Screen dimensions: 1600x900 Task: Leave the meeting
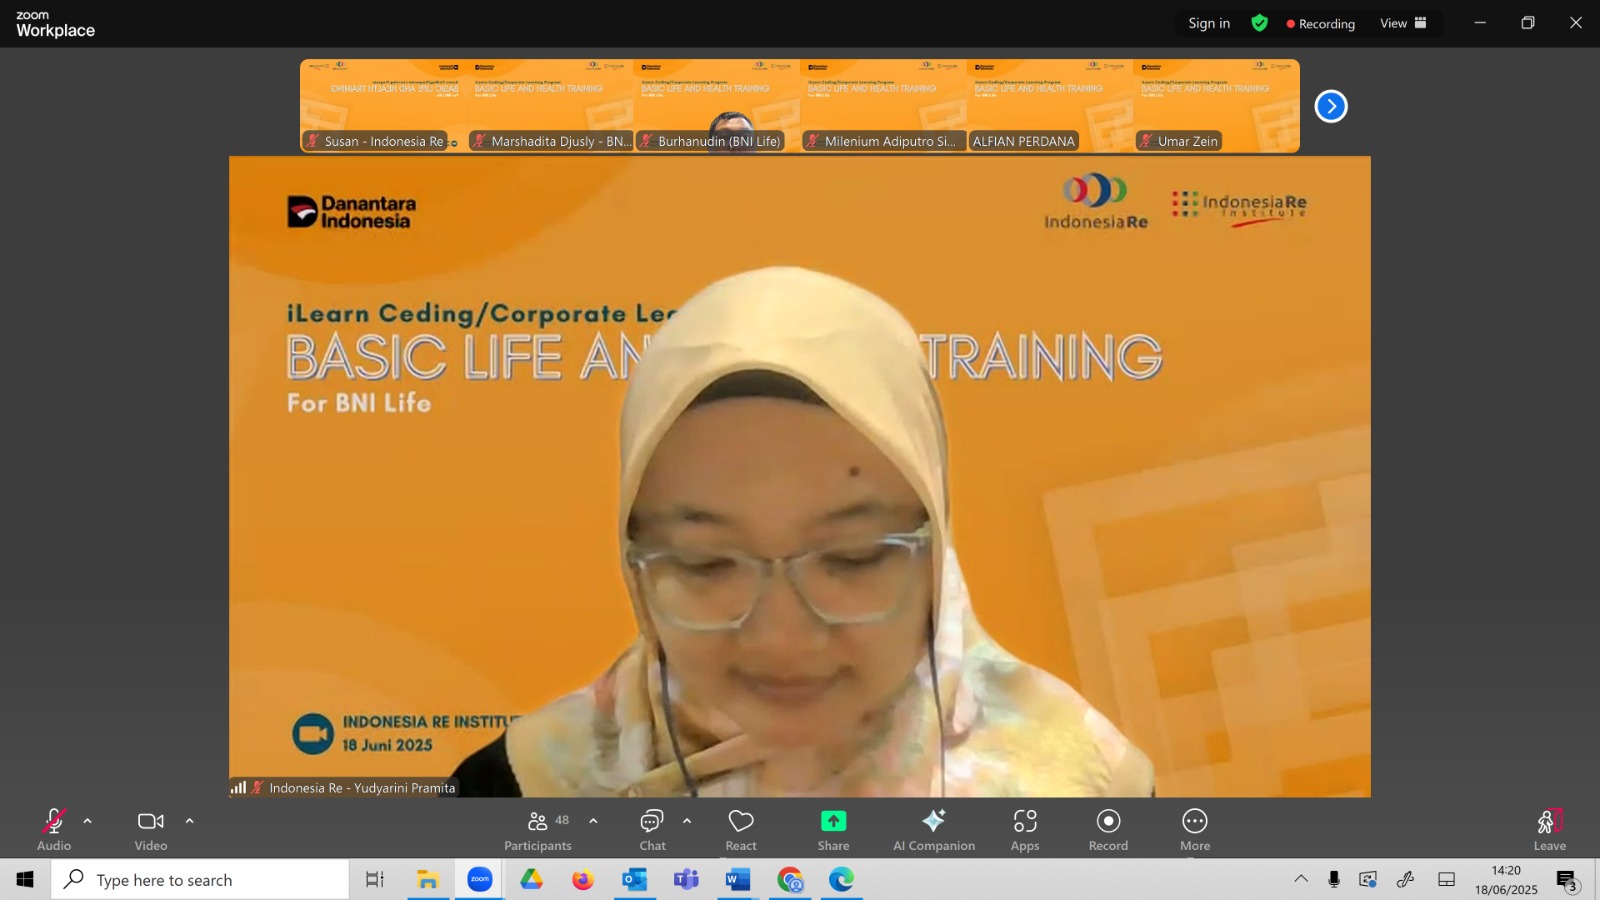(x=1550, y=830)
